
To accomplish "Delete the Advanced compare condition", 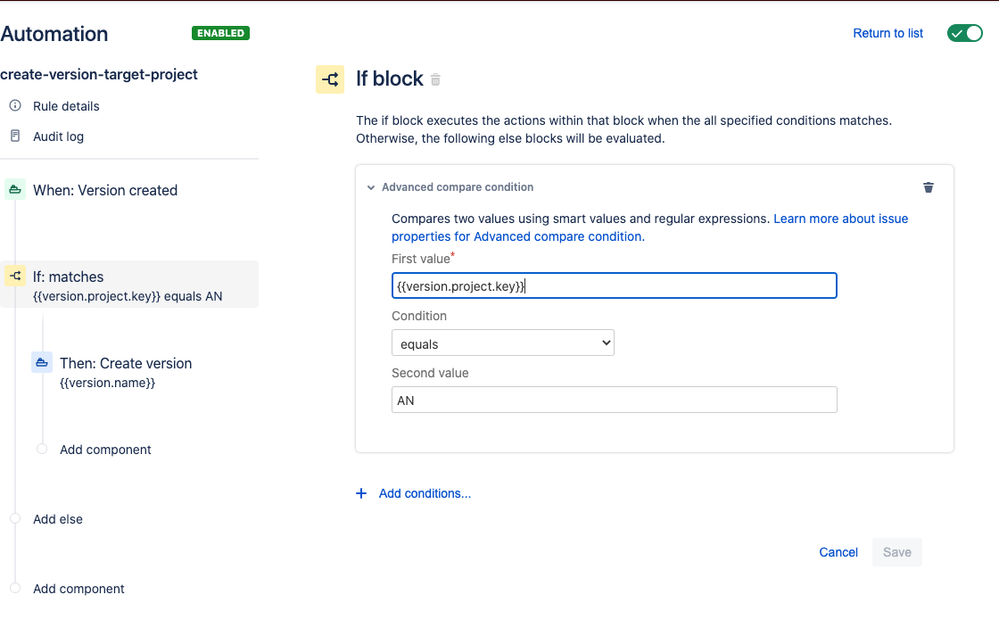I will pos(928,187).
